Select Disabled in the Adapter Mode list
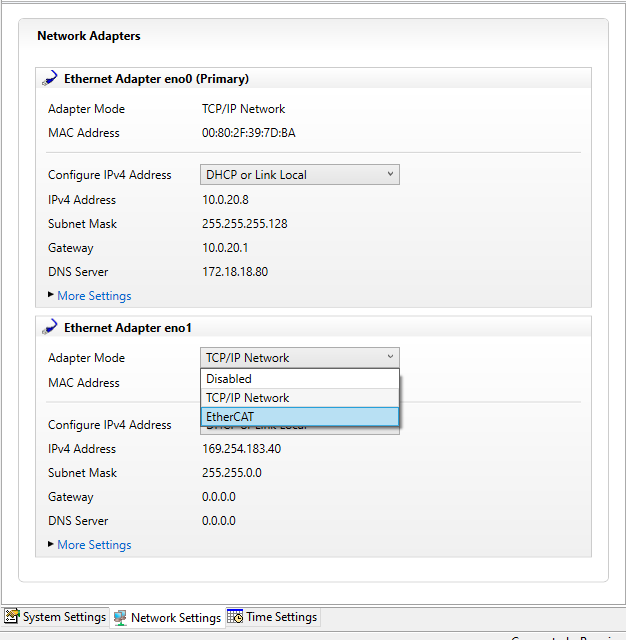The width and height of the screenshot is (626, 640). coord(300,379)
